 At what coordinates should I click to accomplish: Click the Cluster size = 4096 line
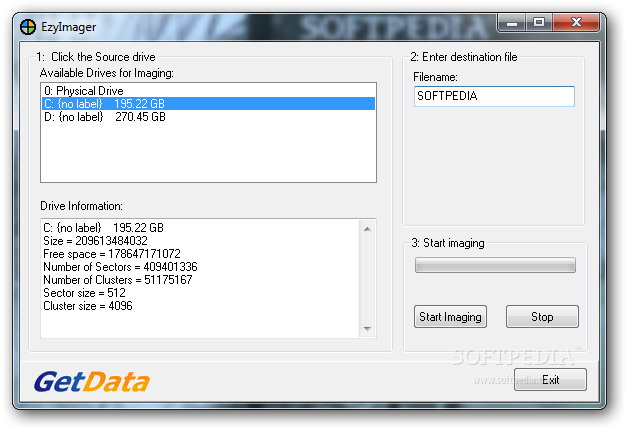88,306
